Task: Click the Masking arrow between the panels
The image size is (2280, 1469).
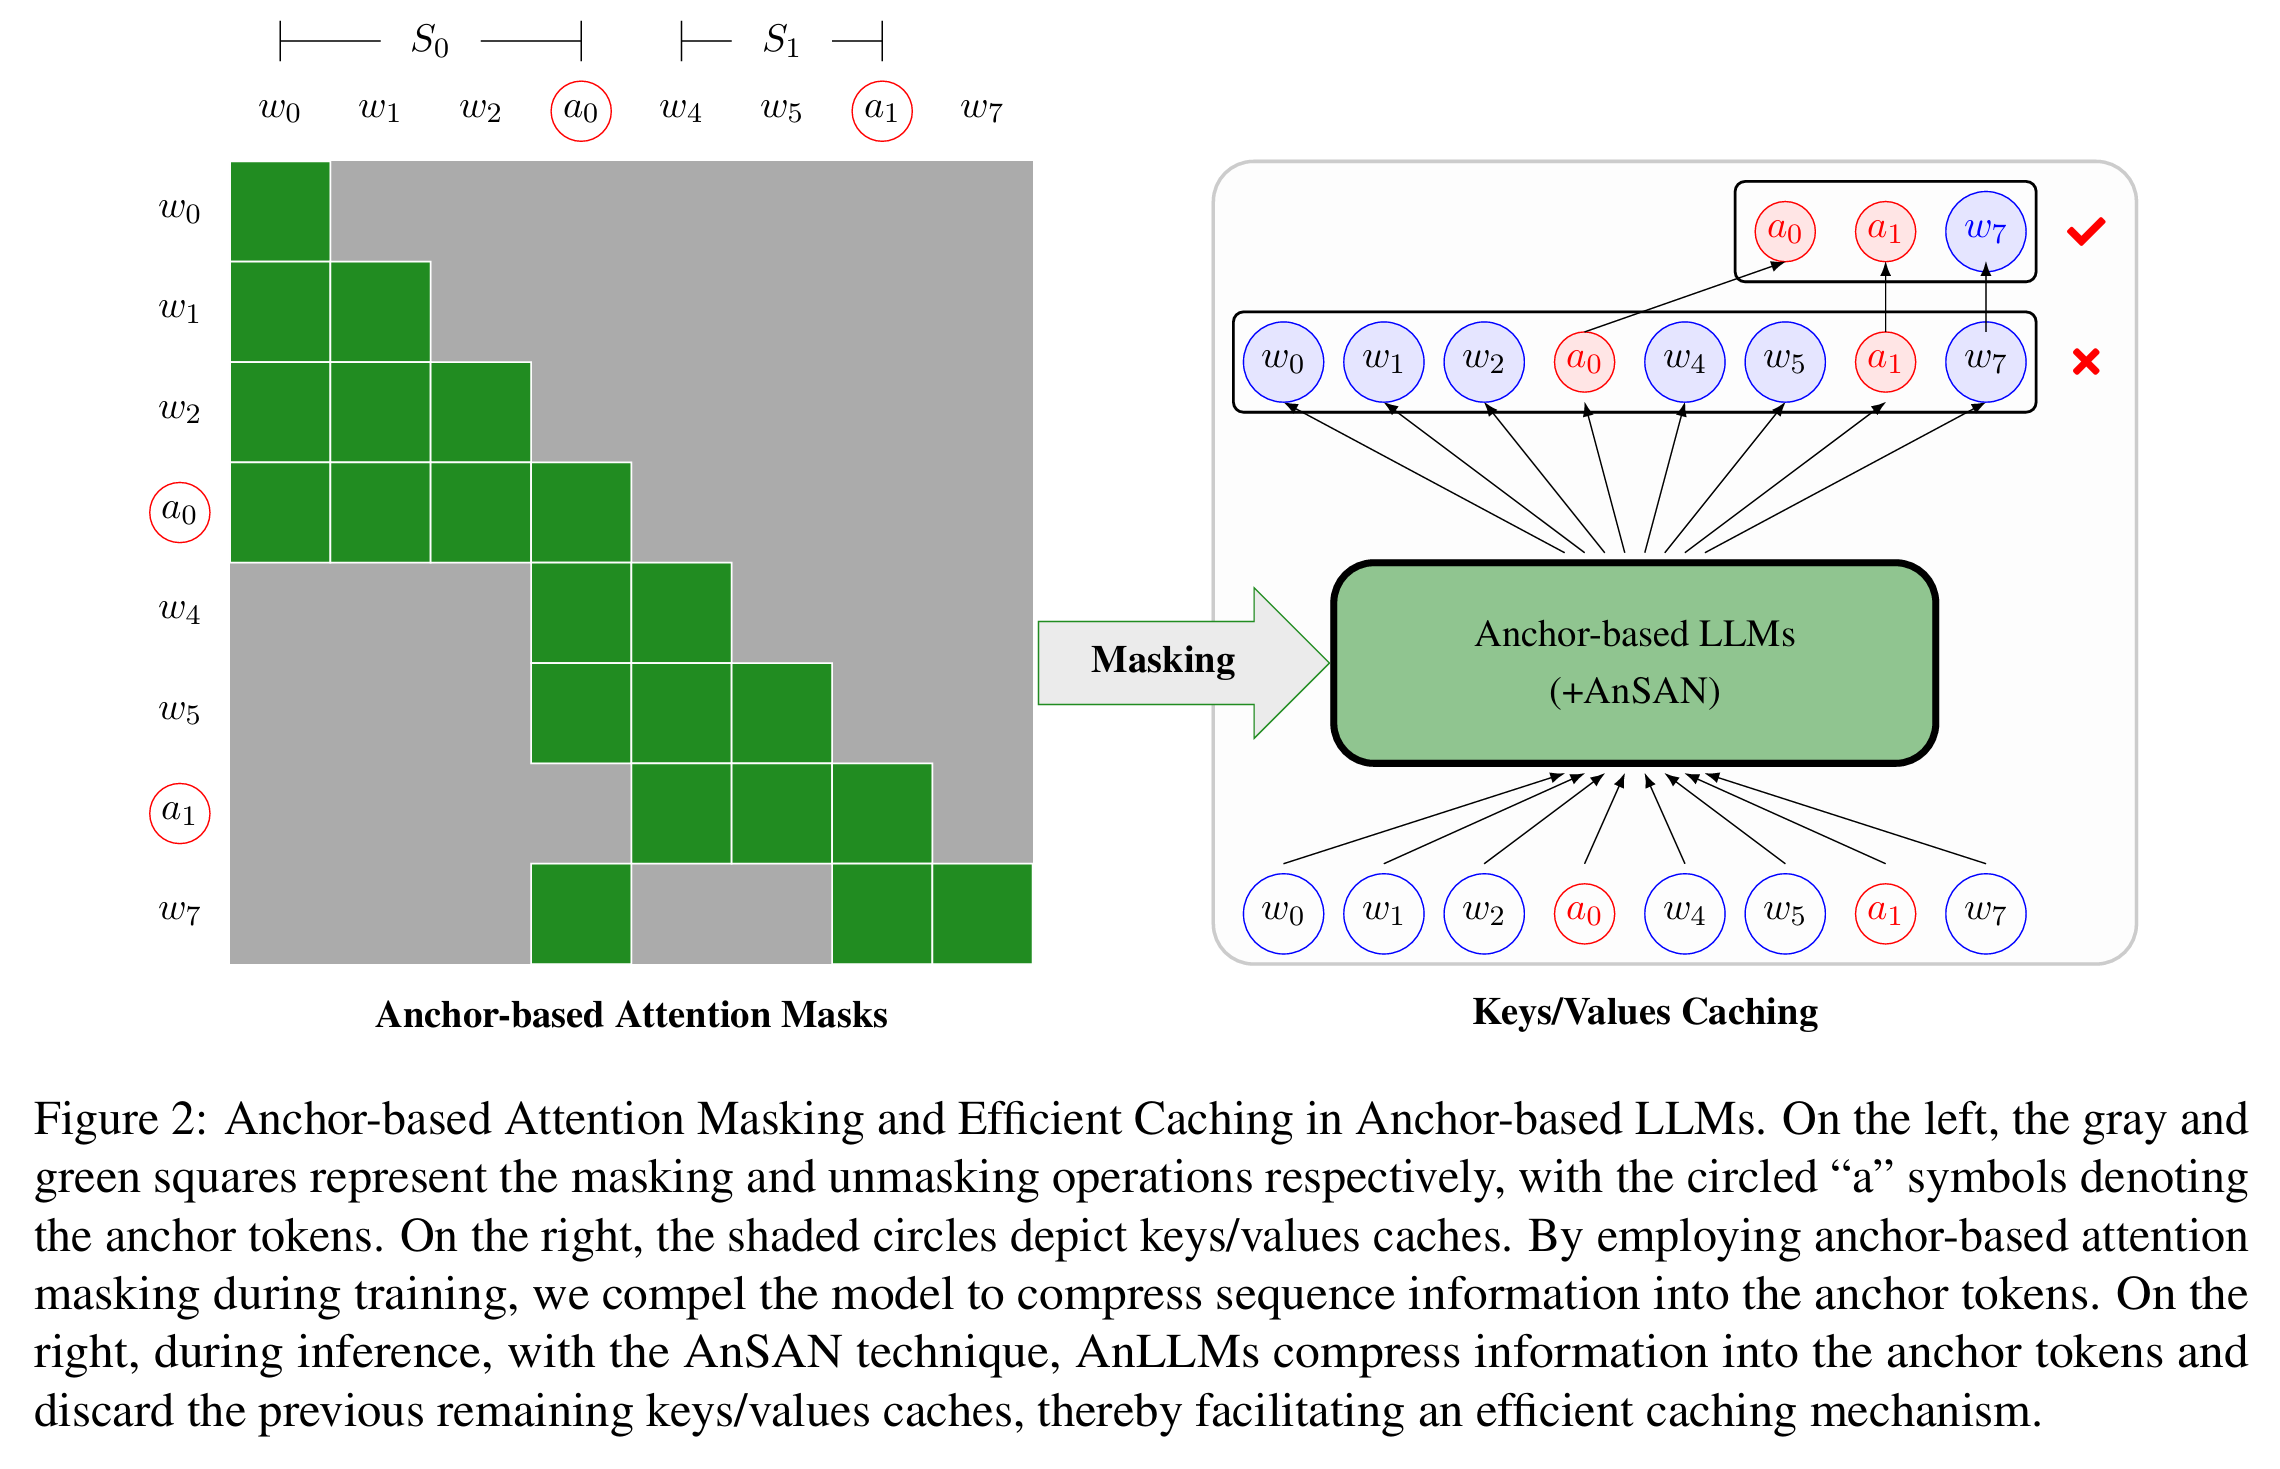Action: (1163, 660)
